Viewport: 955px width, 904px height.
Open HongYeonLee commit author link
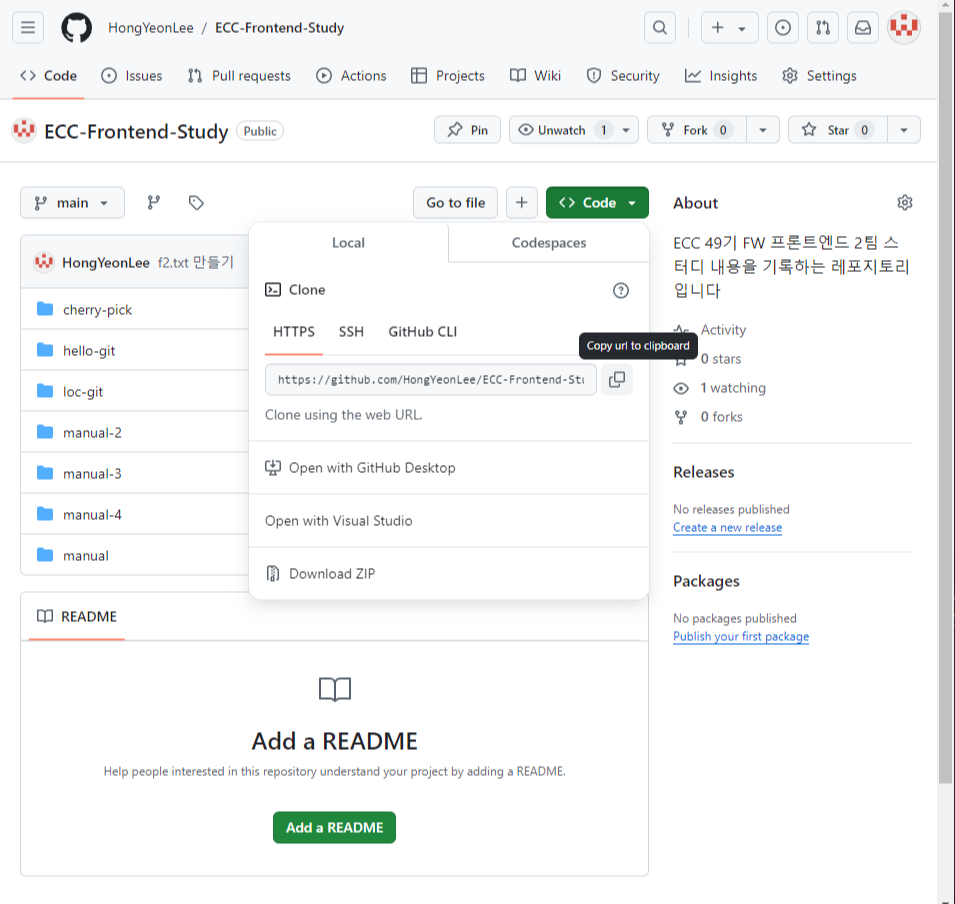(x=106, y=263)
